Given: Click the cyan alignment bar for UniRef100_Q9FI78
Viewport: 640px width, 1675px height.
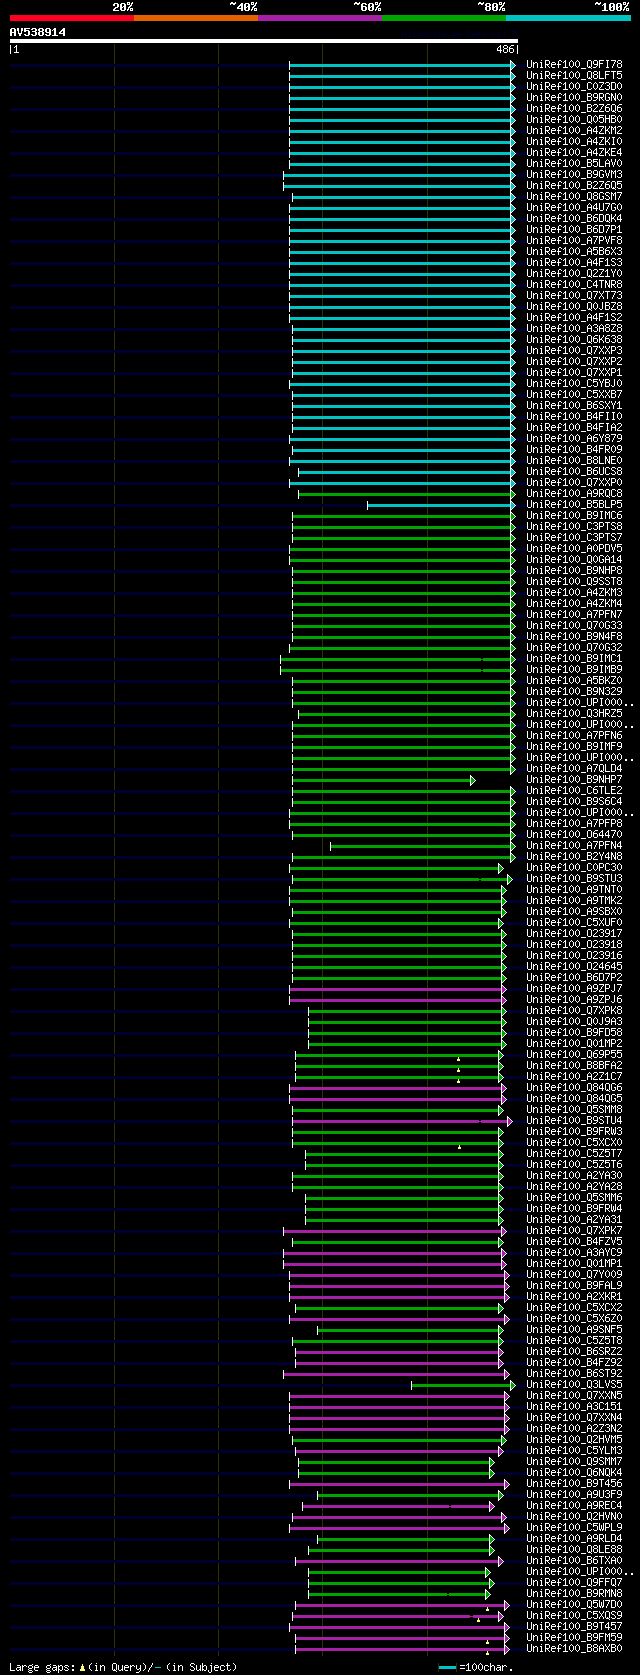Looking at the screenshot, I should coord(400,65).
